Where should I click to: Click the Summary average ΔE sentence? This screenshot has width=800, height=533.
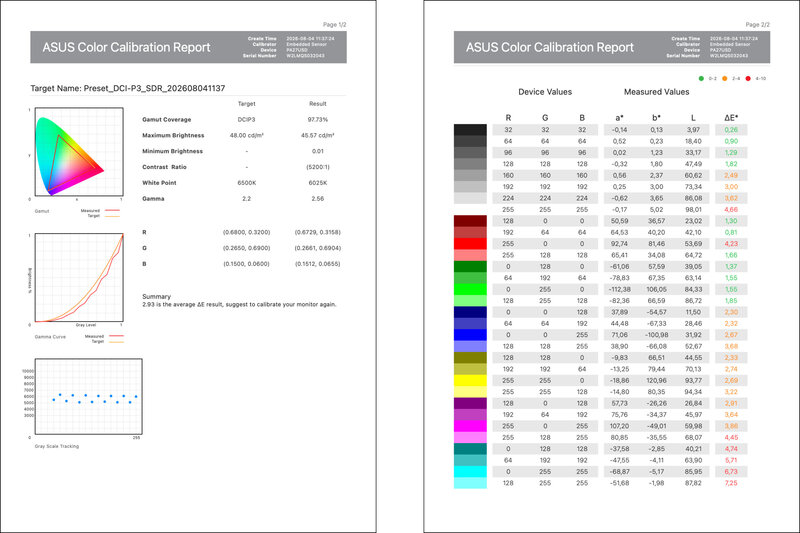[239, 304]
